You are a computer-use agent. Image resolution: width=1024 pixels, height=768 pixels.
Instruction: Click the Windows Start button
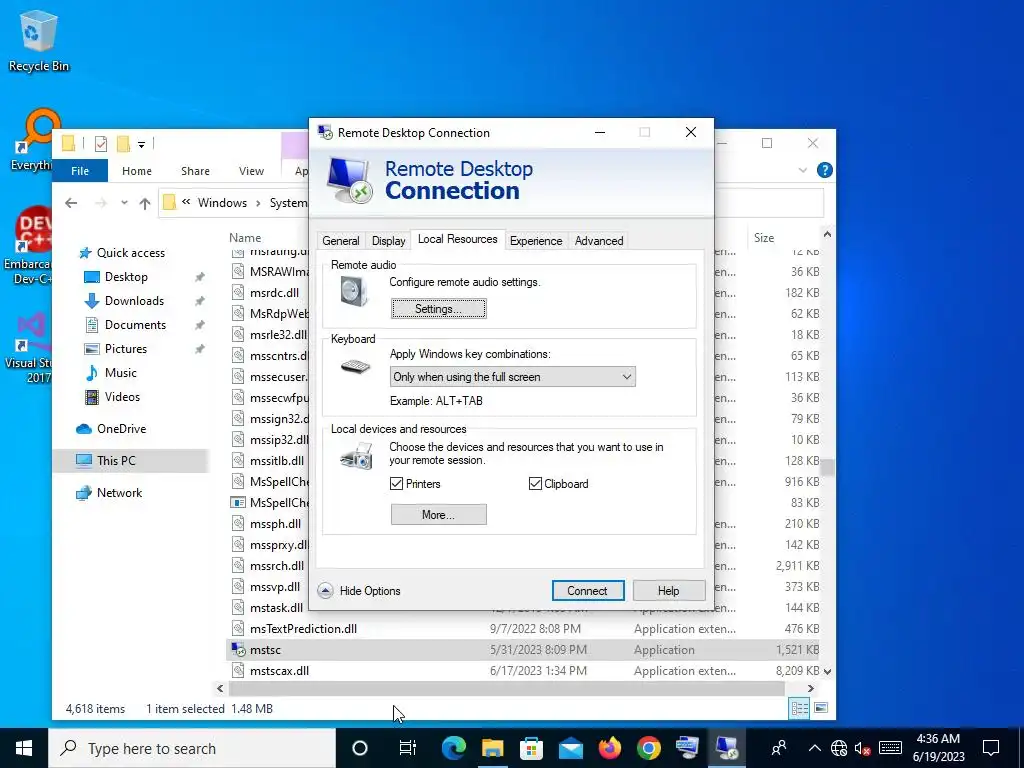[x=24, y=748]
